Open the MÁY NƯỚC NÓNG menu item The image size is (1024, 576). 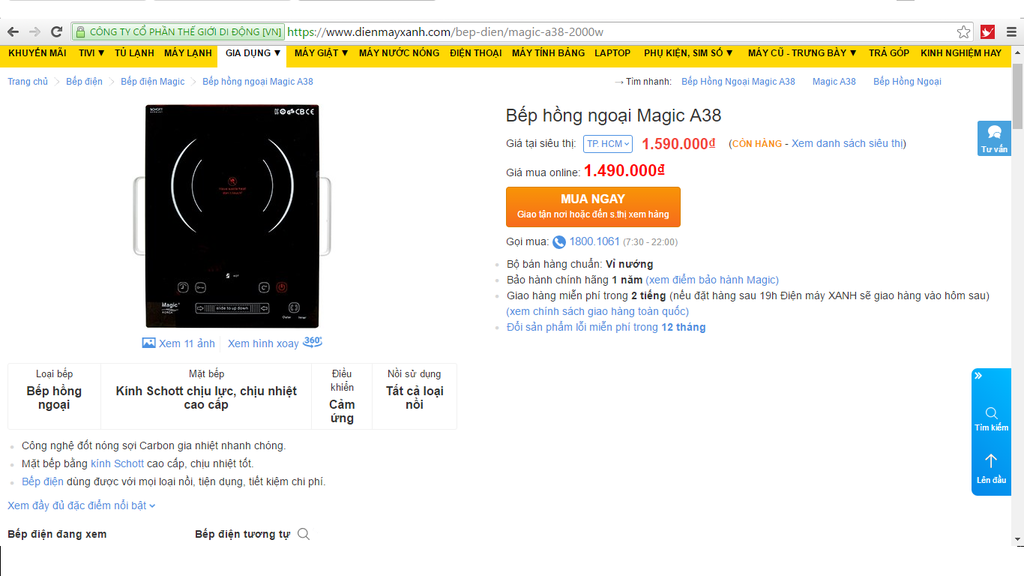(399, 53)
